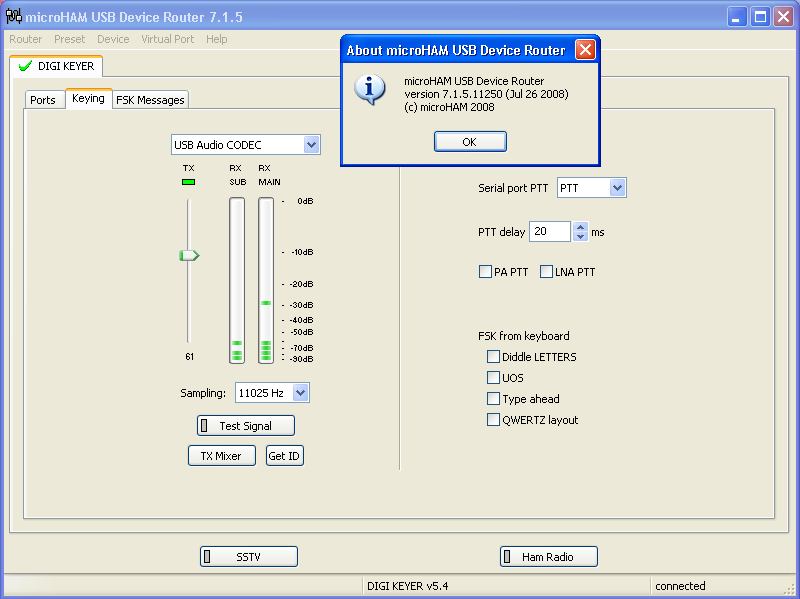Click the TX level value 61
This screenshot has width=800, height=599.
pyautogui.click(x=189, y=357)
